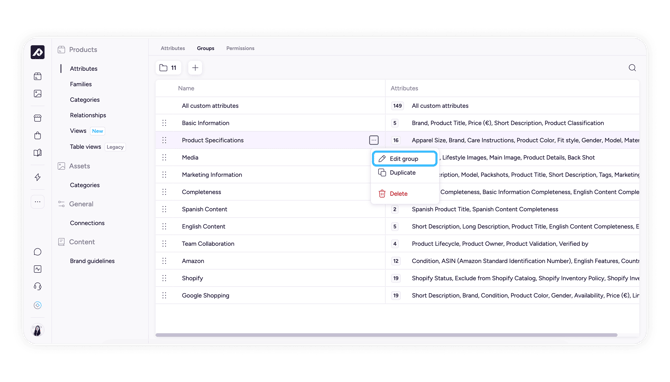Open the Product Specifications row options menu
The image size is (670, 382).
(373, 140)
